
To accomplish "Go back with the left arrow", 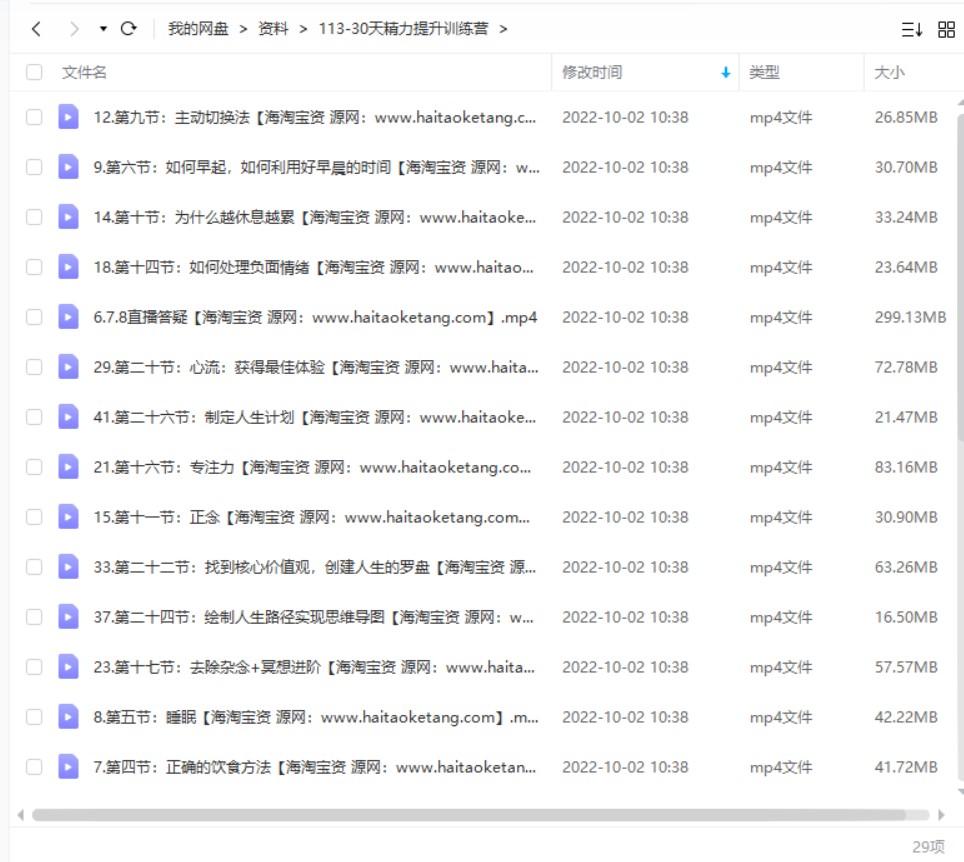I will (x=36, y=29).
